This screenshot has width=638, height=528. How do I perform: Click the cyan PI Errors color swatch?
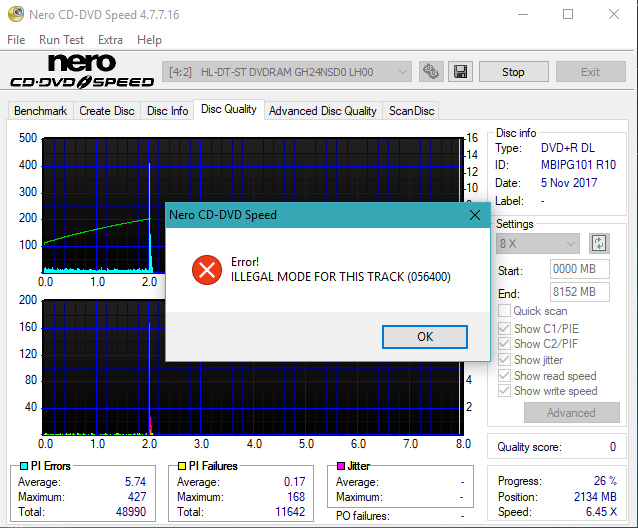24,466
